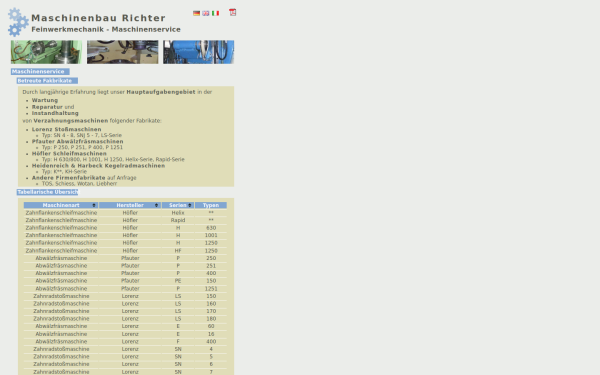The width and height of the screenshot is (600, 375).
Task: Open the green machine thumbnail image
Action: click(46, 52)
